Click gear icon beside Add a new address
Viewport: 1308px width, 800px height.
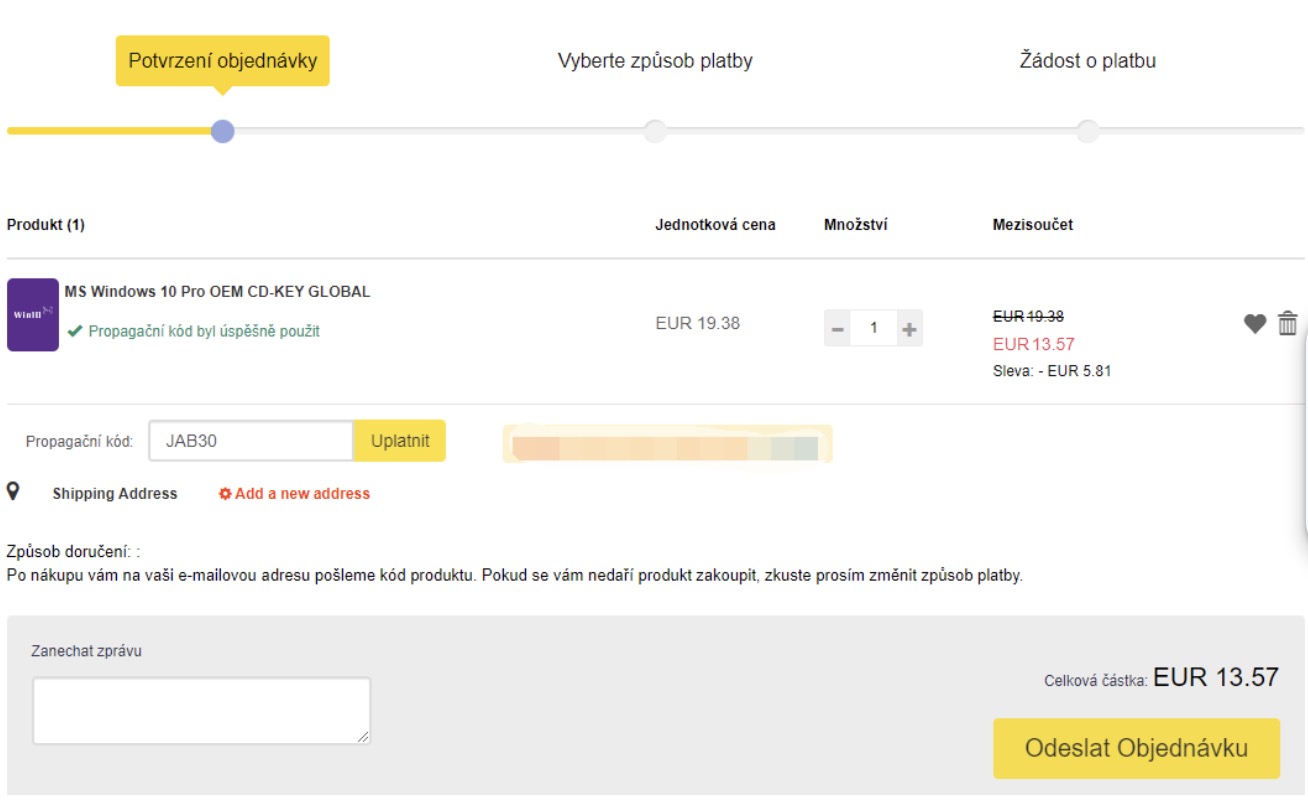click(225, 494)
